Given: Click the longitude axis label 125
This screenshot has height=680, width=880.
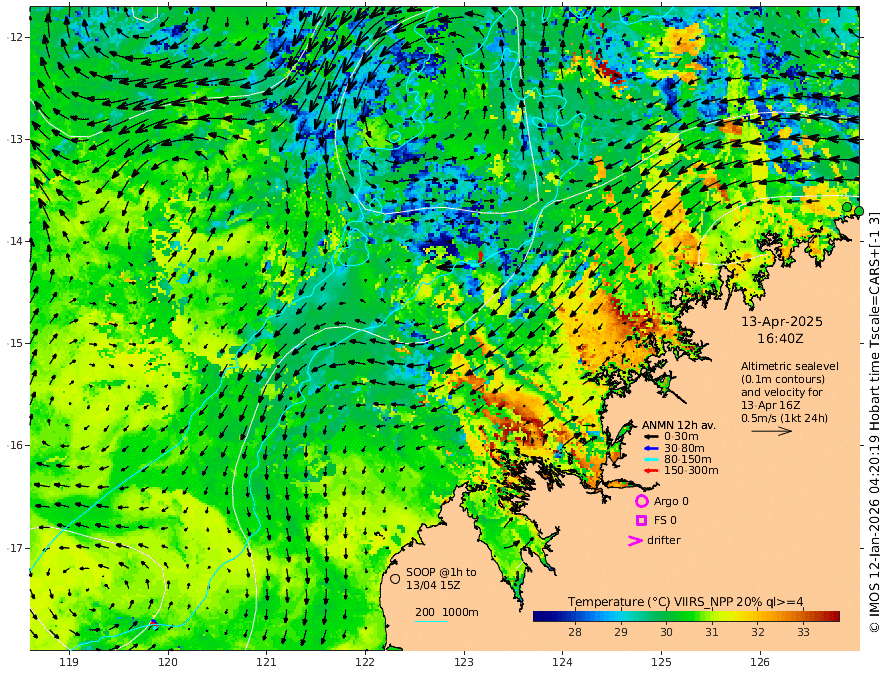Looking at the screenshot, I should (x=662, y=663).
